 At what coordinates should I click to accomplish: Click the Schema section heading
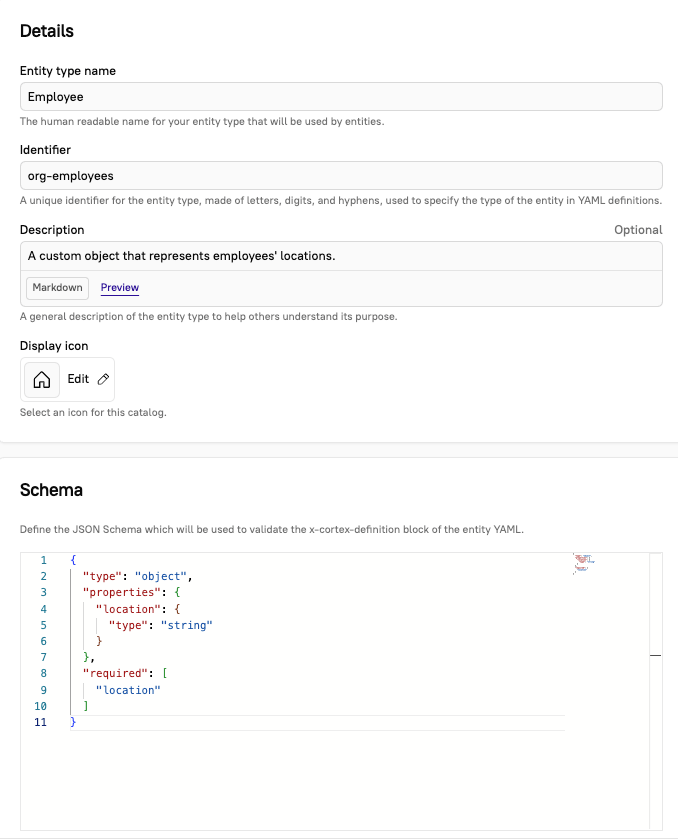click(51, 490)
